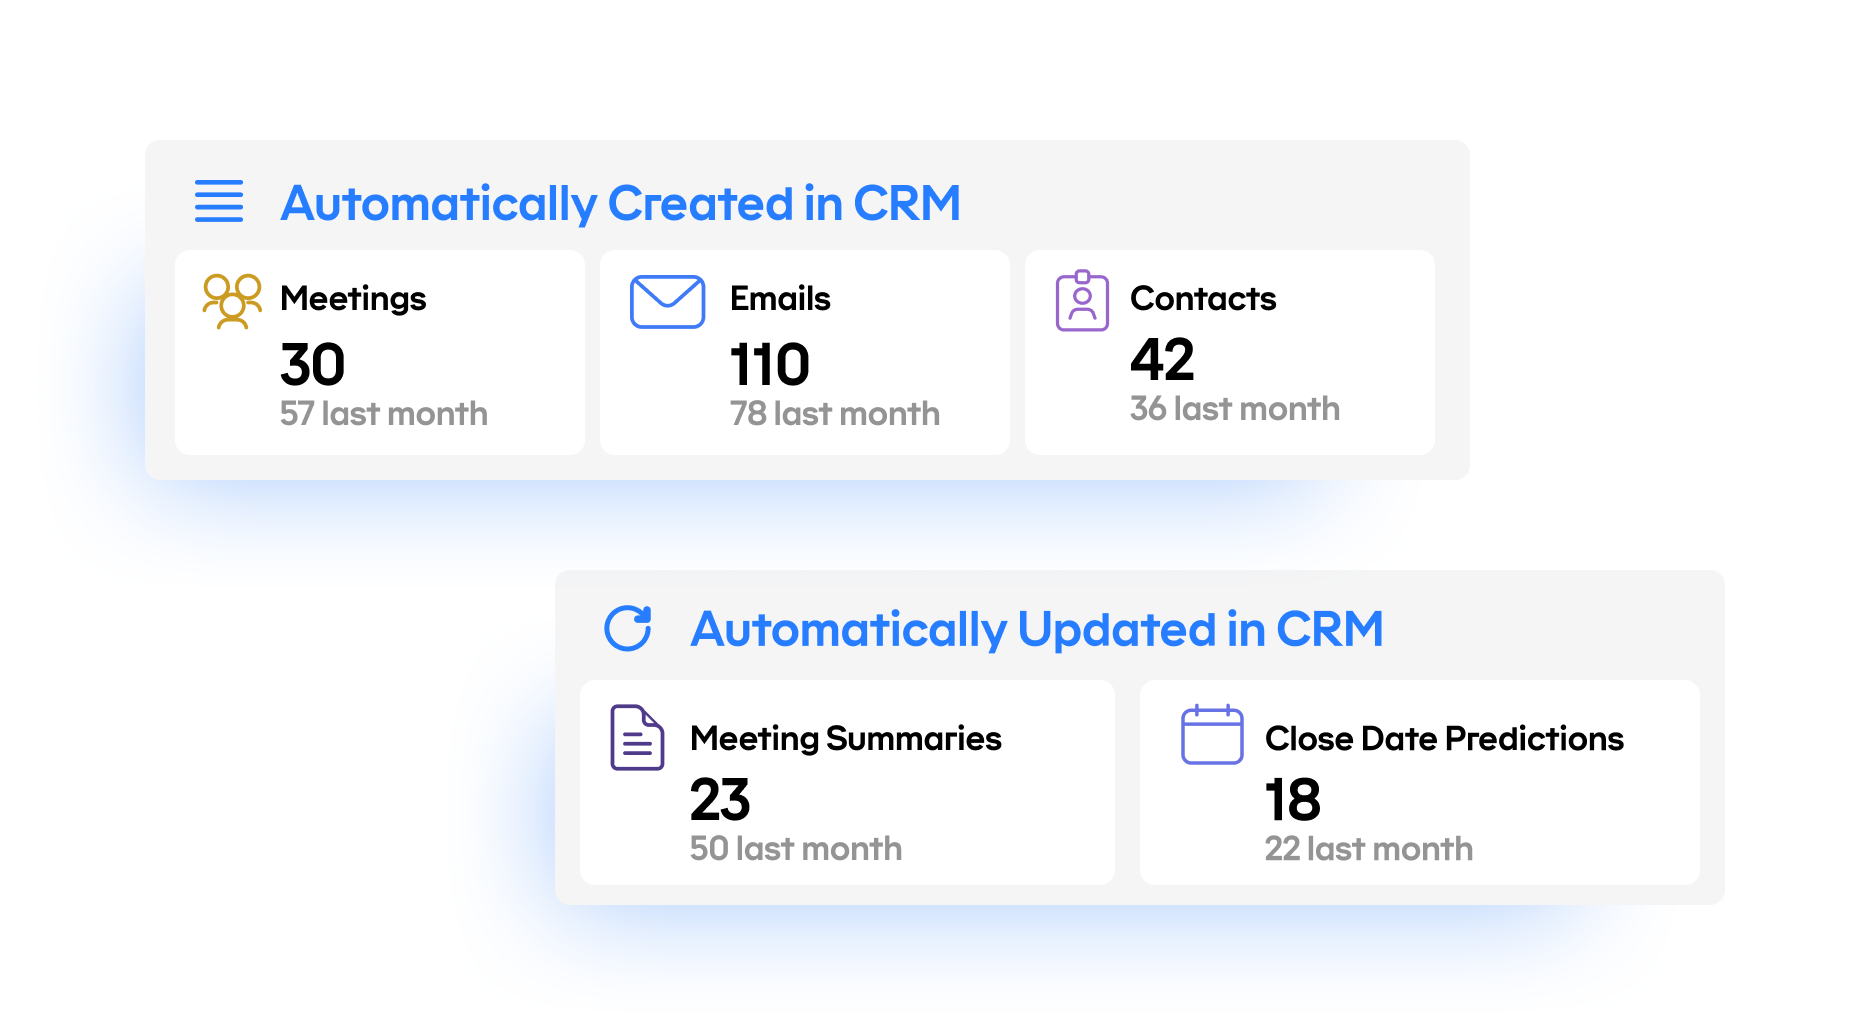Screen dimensions: 1850x1035
Task: Select the Meetings card
Action: click(x=380, y=352)
